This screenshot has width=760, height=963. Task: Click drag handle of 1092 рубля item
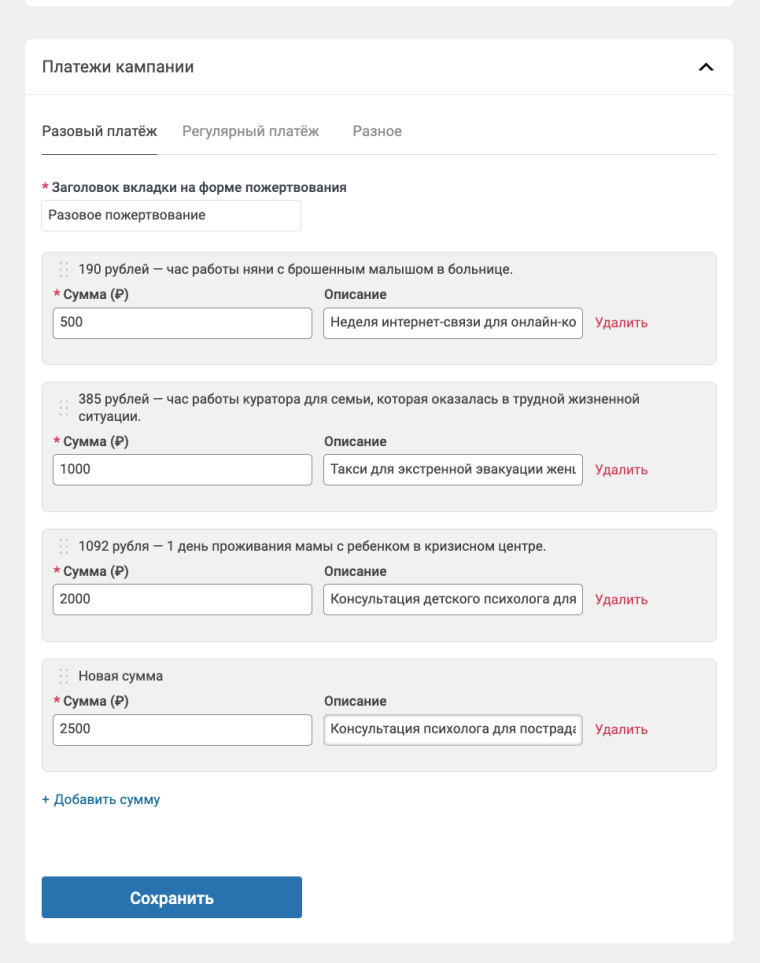[64, 546]
